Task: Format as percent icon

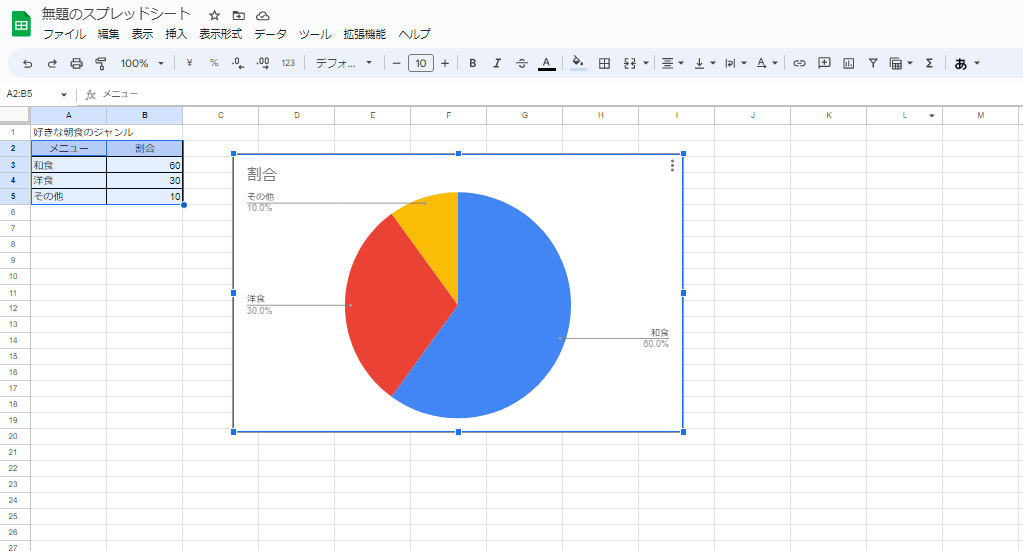Action: pos(214,63)
